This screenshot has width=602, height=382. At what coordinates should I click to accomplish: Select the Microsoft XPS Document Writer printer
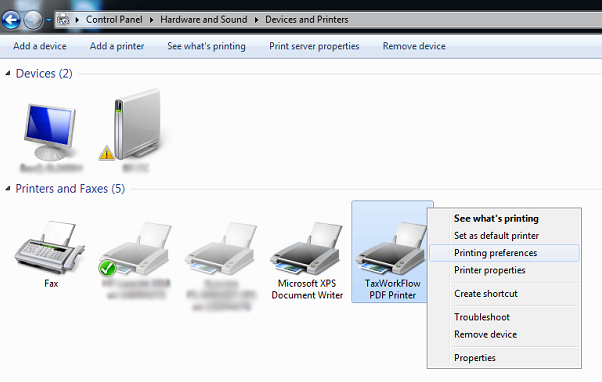coord(307,248)
